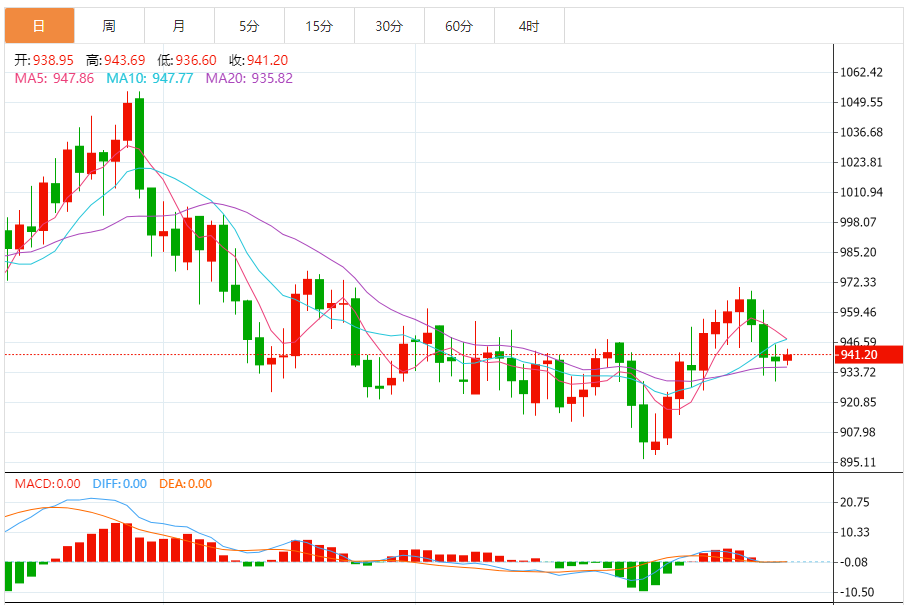Click the red 941.20 current price label
The width and height of the screenshot is (908, 605).
869,355
